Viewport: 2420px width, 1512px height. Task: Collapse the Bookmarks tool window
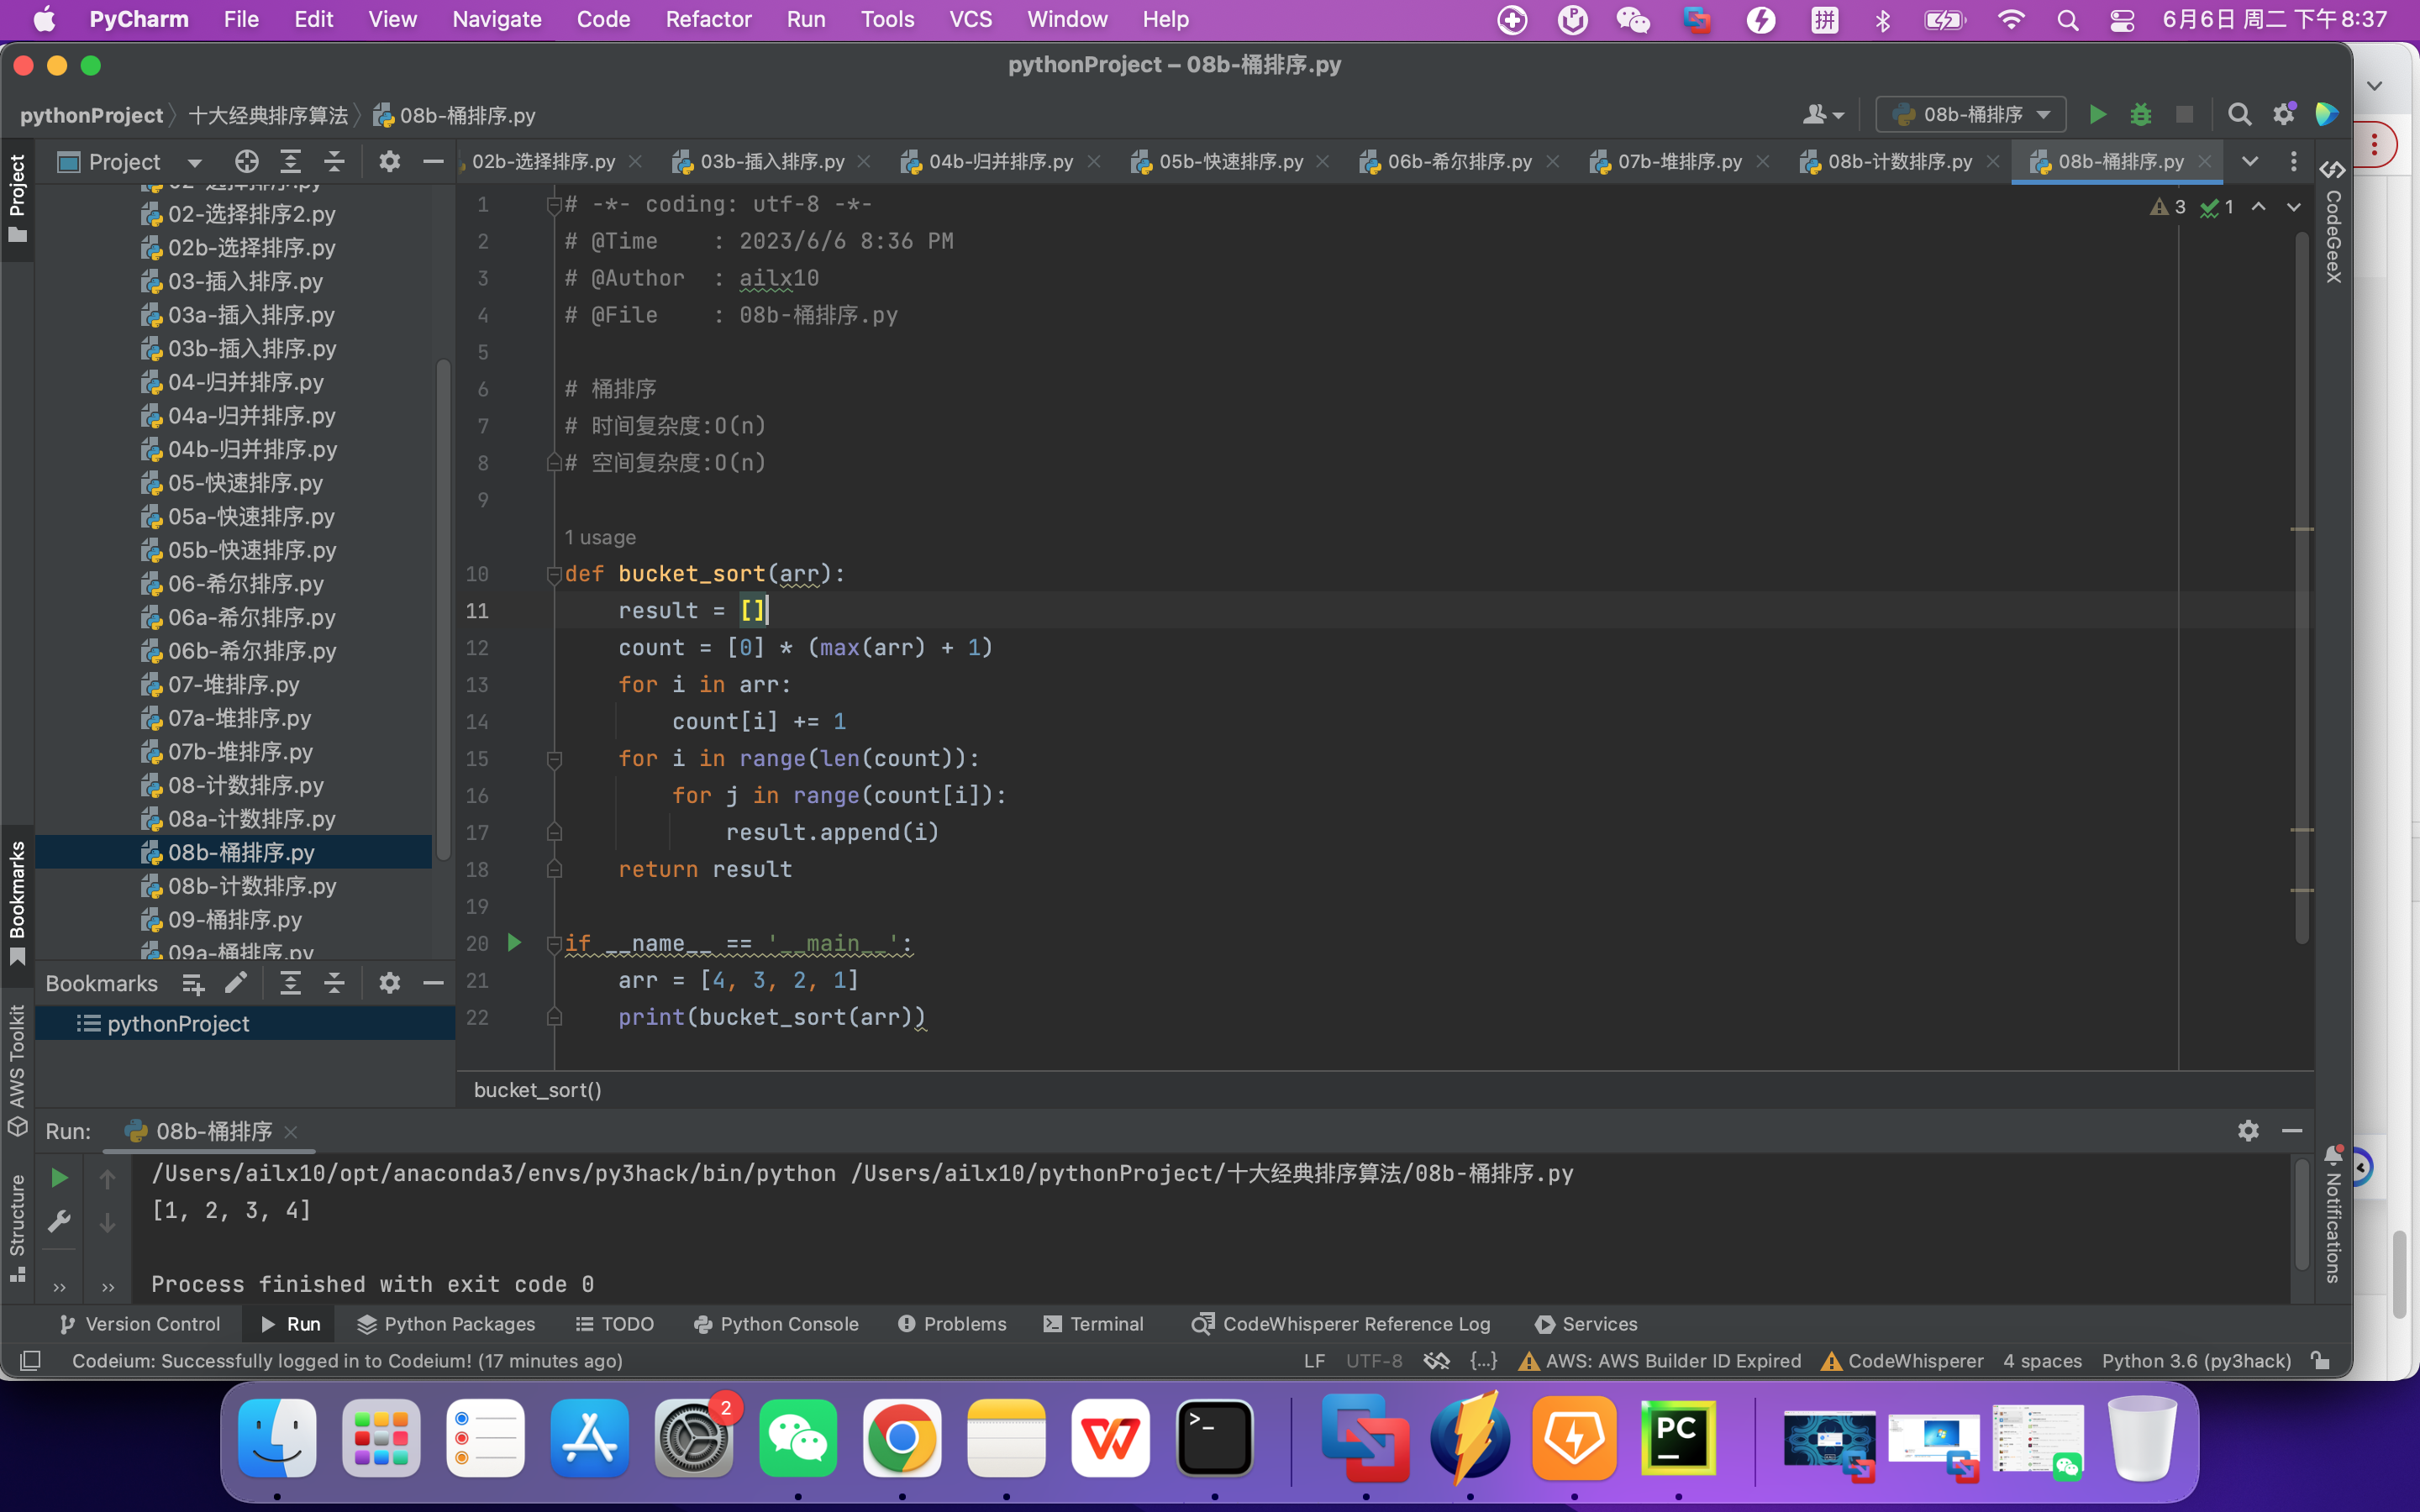[433, 983]
